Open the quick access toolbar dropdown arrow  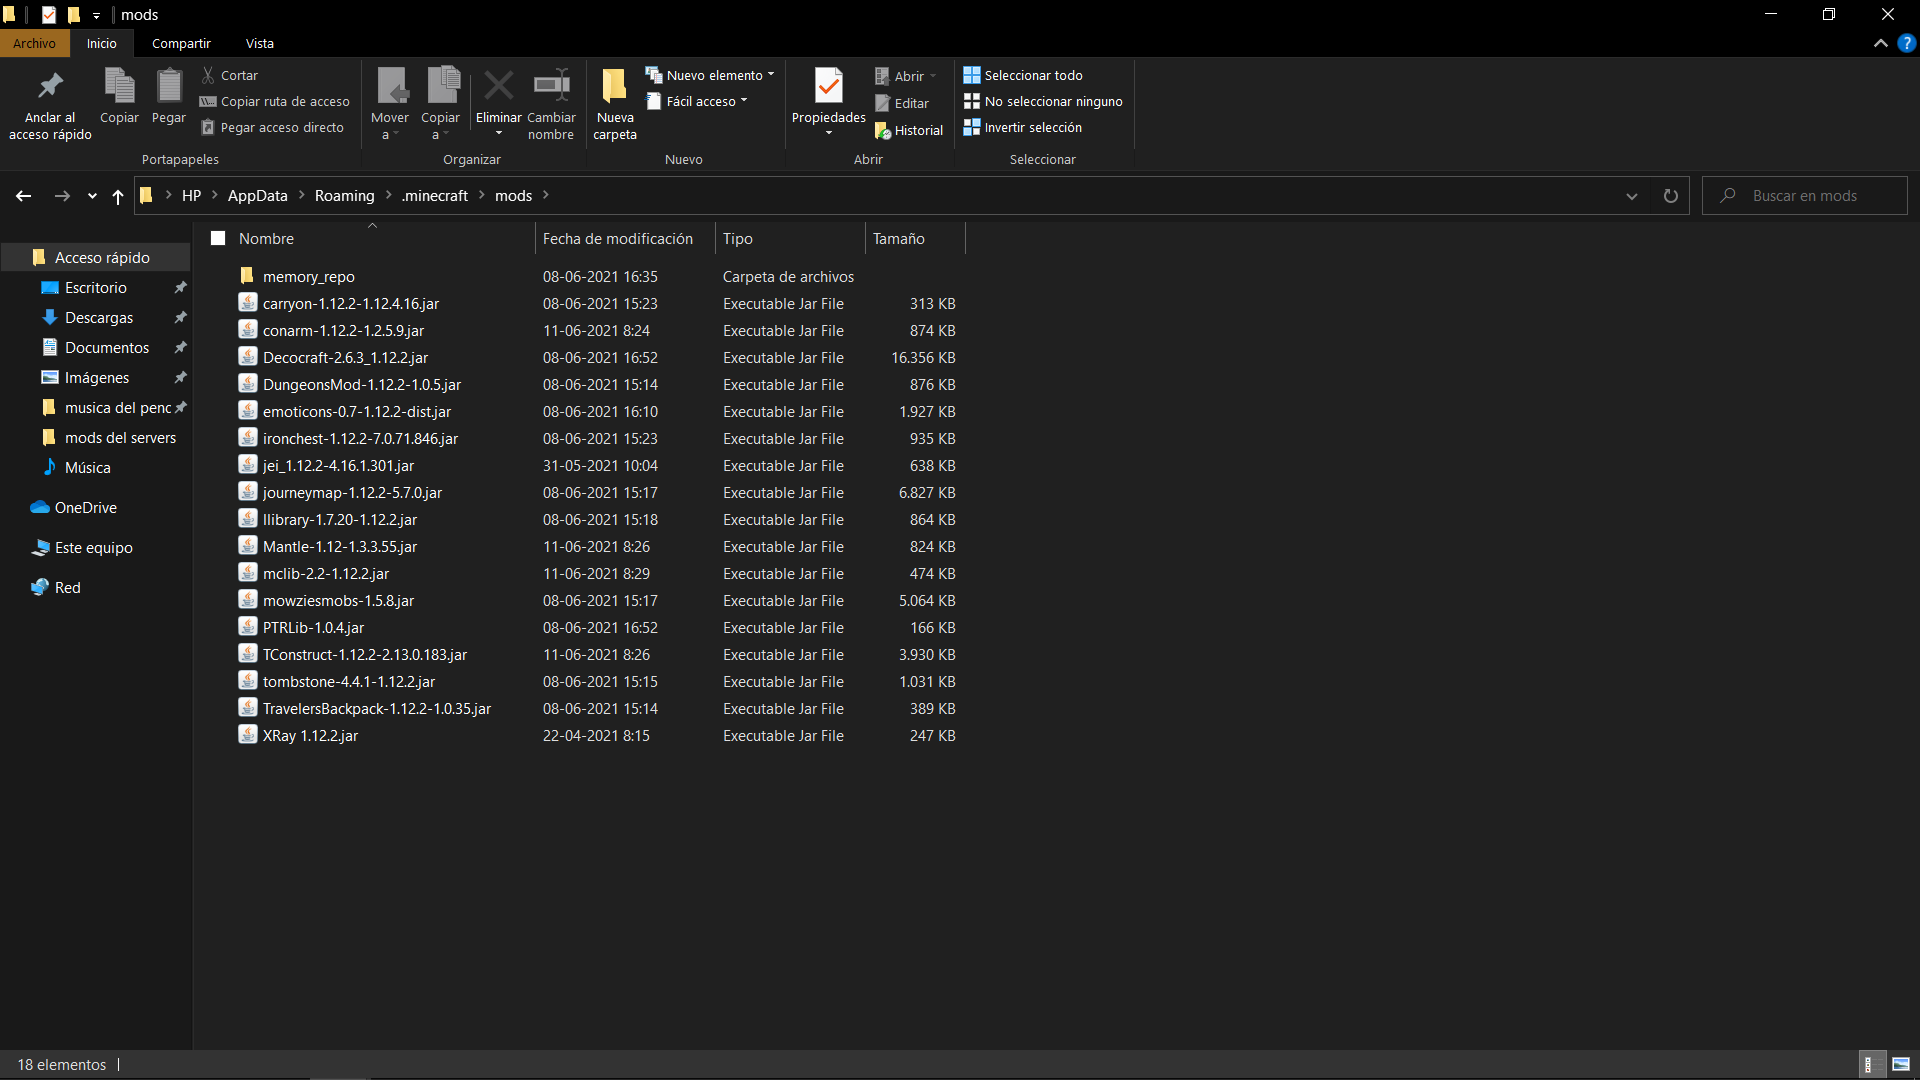tap(96, 15)
